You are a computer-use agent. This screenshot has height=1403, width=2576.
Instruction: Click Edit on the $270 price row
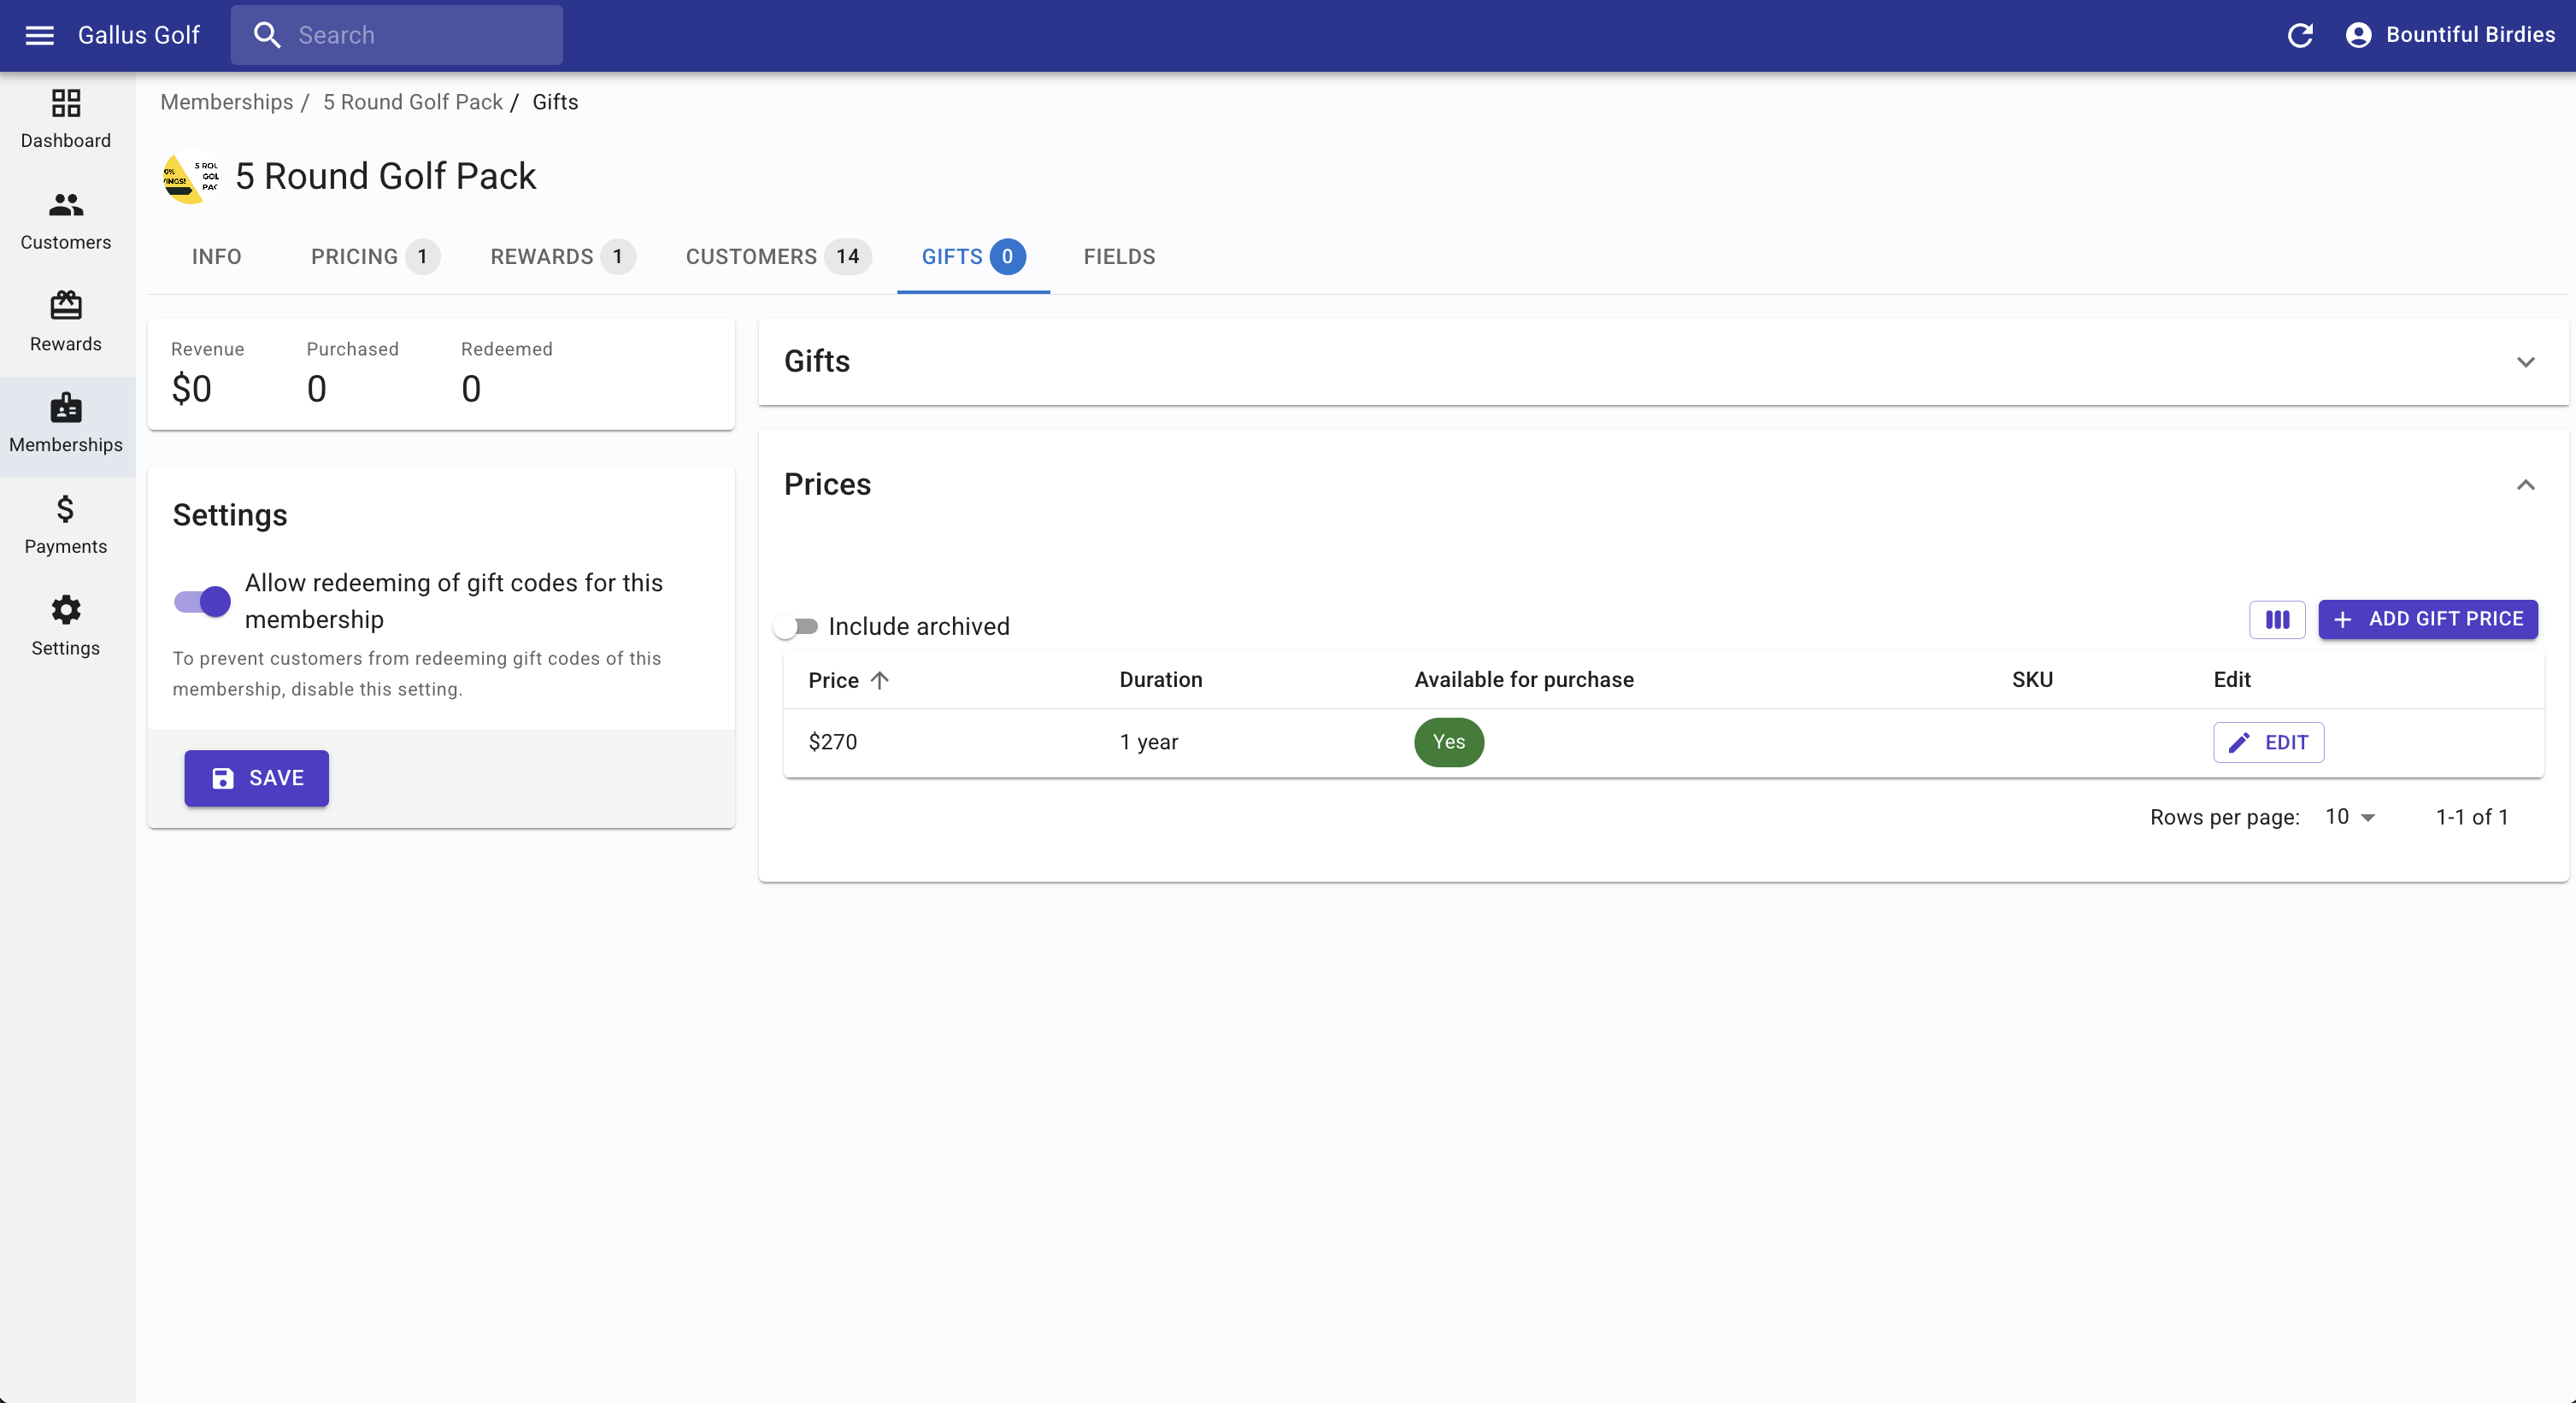point(2268,742)
